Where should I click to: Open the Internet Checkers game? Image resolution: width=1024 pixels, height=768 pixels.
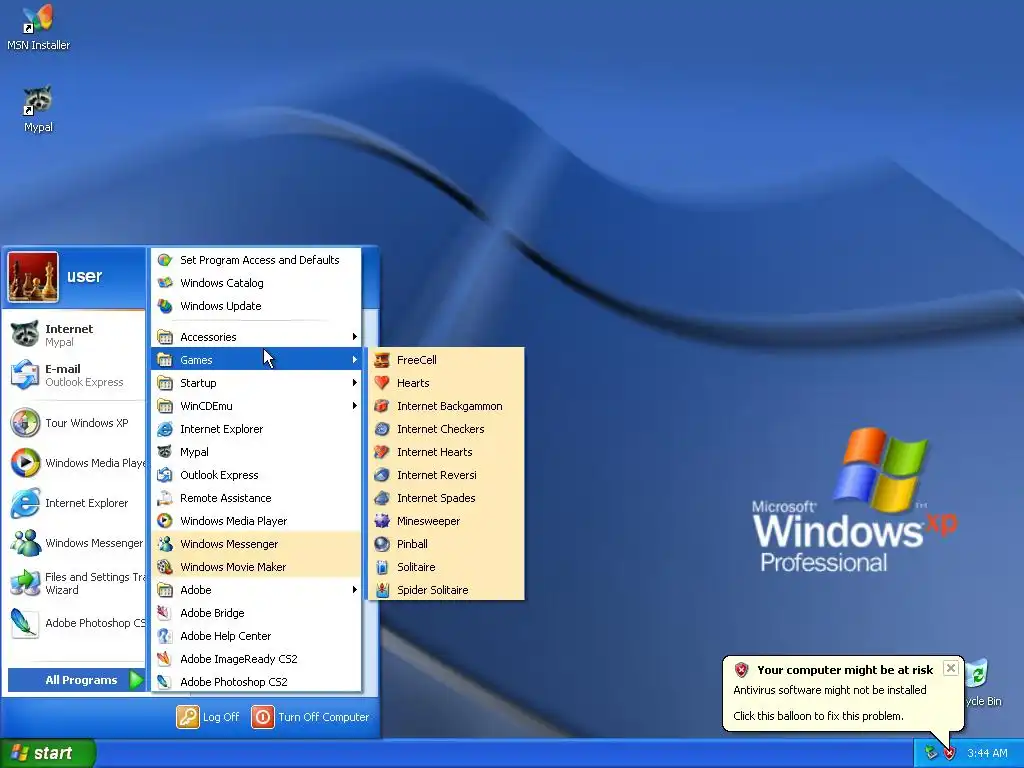pos(446,428)
